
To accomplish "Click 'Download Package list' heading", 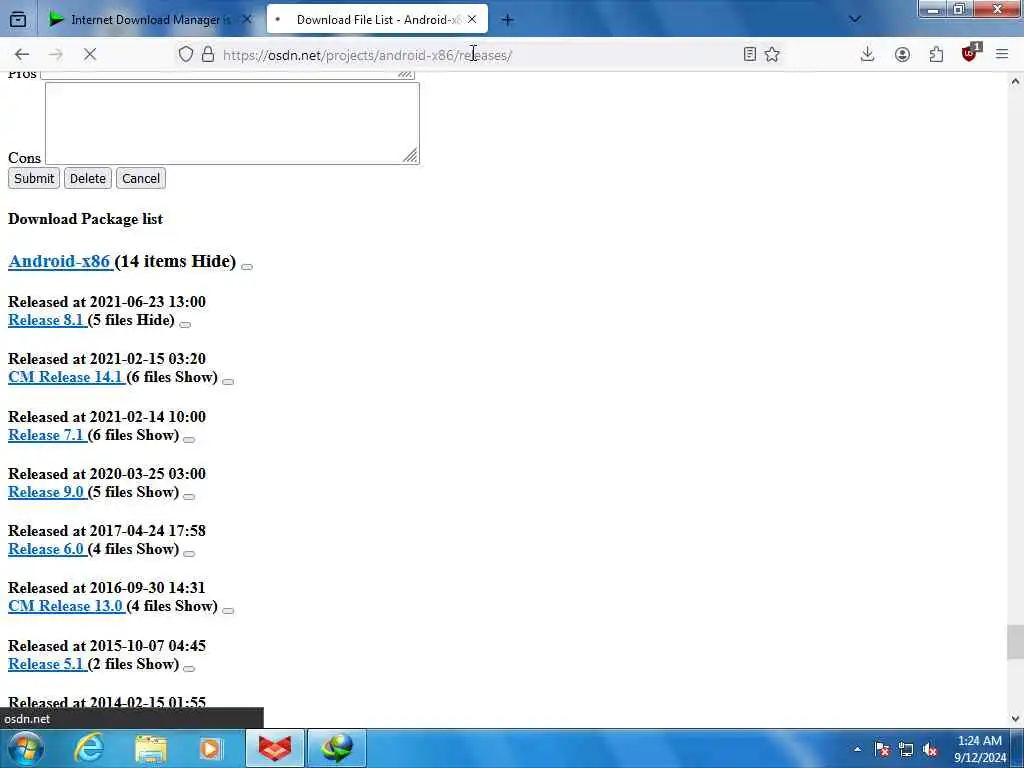I will (86, 219).
